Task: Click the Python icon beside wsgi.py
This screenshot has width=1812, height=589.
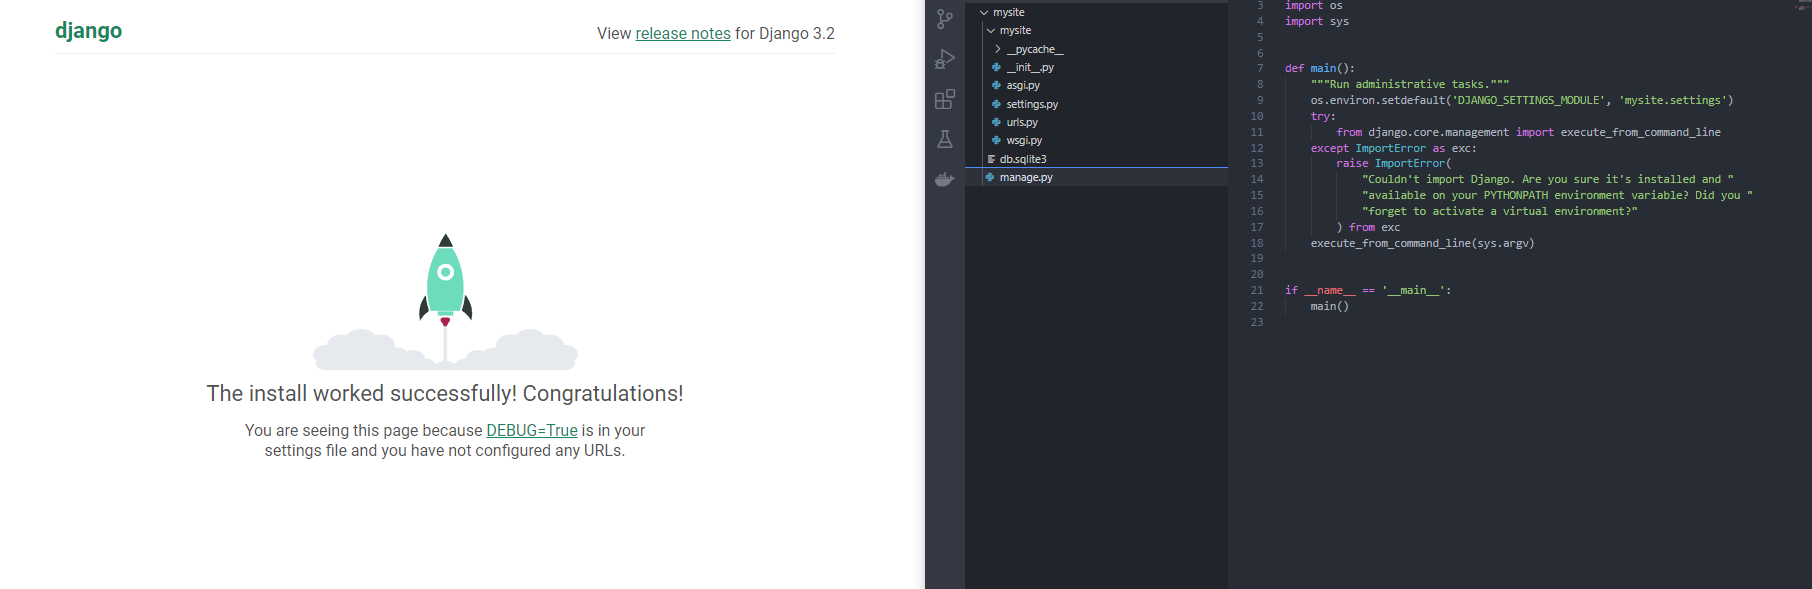Action: tap(996, 140)
